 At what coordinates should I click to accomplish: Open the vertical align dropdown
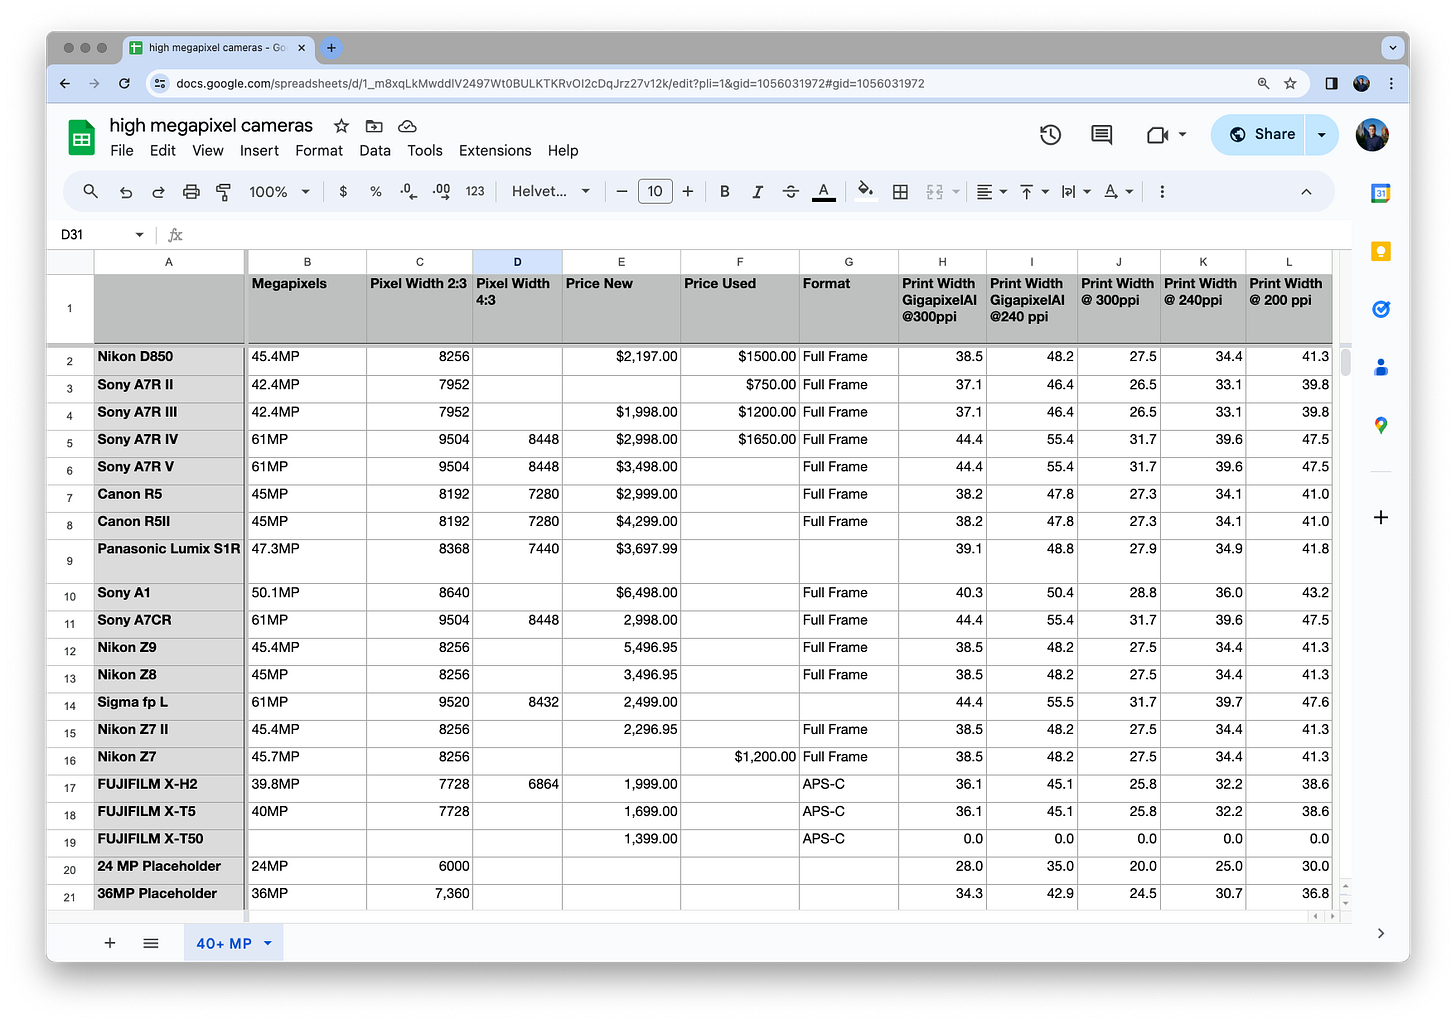click(1034, 191)
